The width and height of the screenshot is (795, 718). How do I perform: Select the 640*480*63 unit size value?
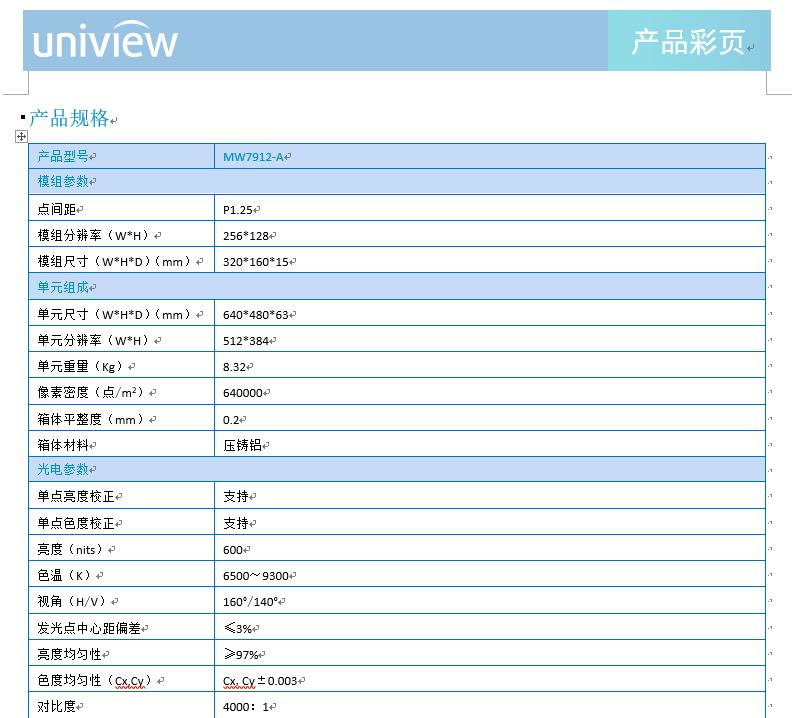point(256,314)
